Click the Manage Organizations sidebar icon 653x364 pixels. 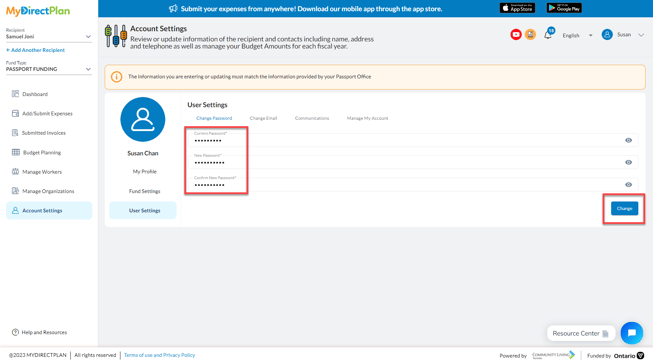(15, 191)
